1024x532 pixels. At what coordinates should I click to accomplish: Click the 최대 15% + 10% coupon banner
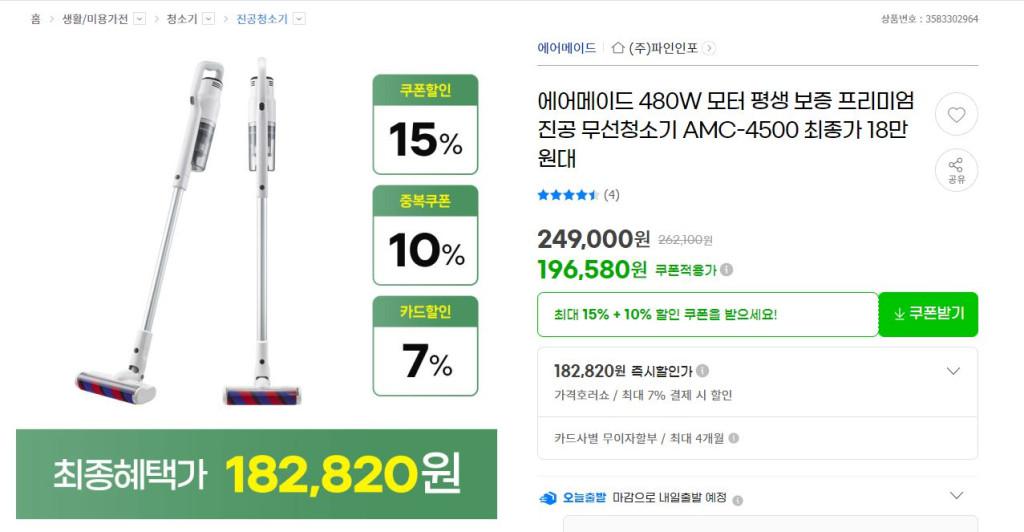pos(707,314)
